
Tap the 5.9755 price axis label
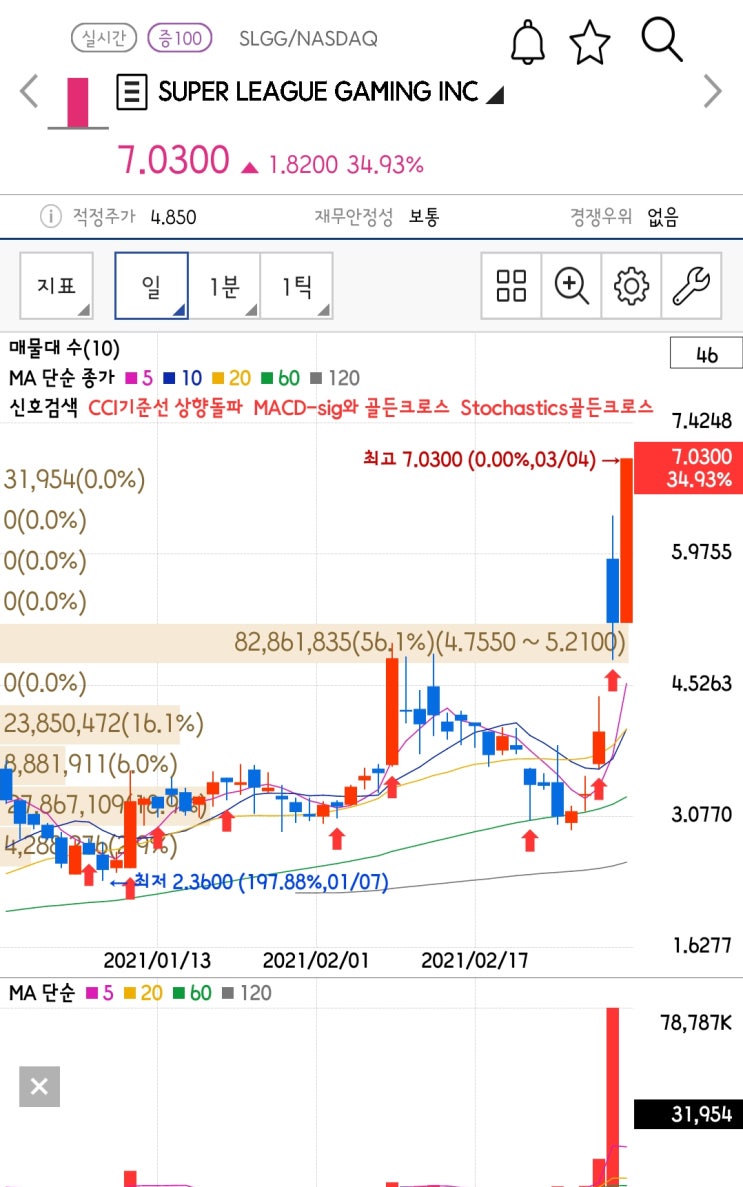coord(701,551)
